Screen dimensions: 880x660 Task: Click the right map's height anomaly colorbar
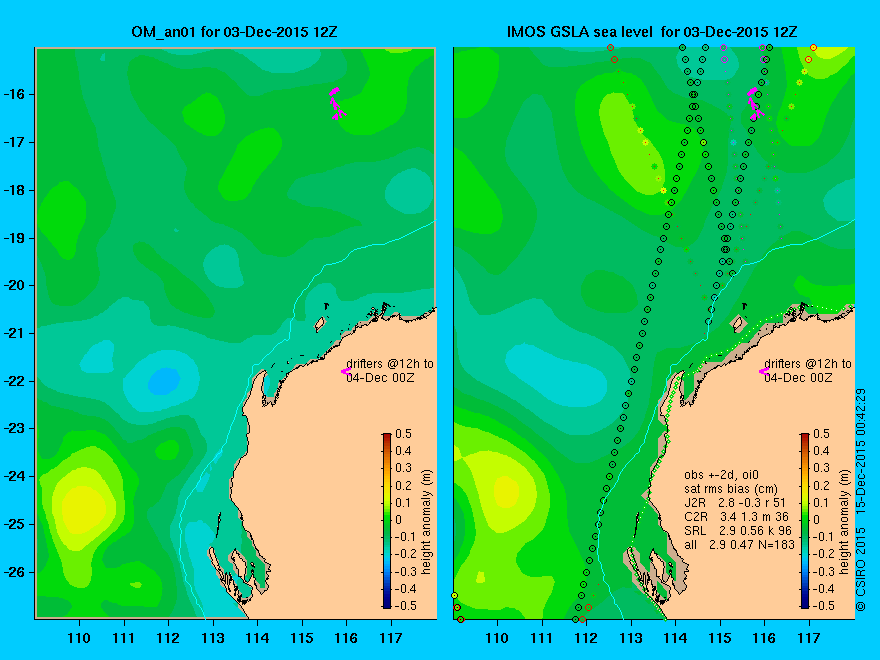click(805, 520)
